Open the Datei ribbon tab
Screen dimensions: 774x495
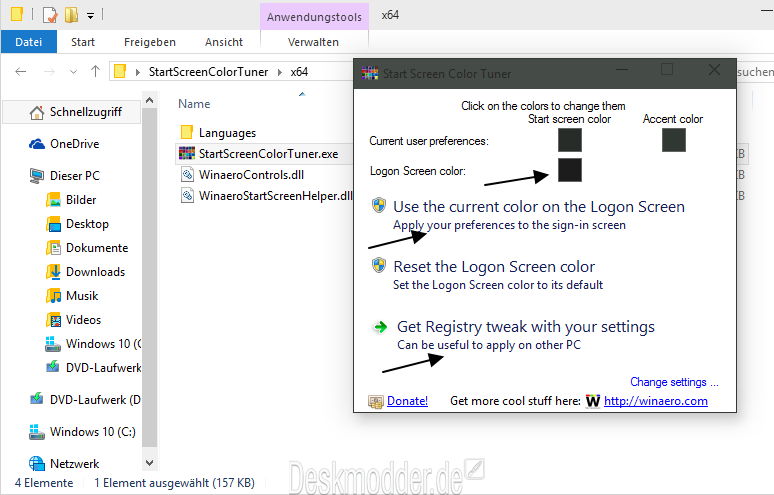(x=29, y=42)
